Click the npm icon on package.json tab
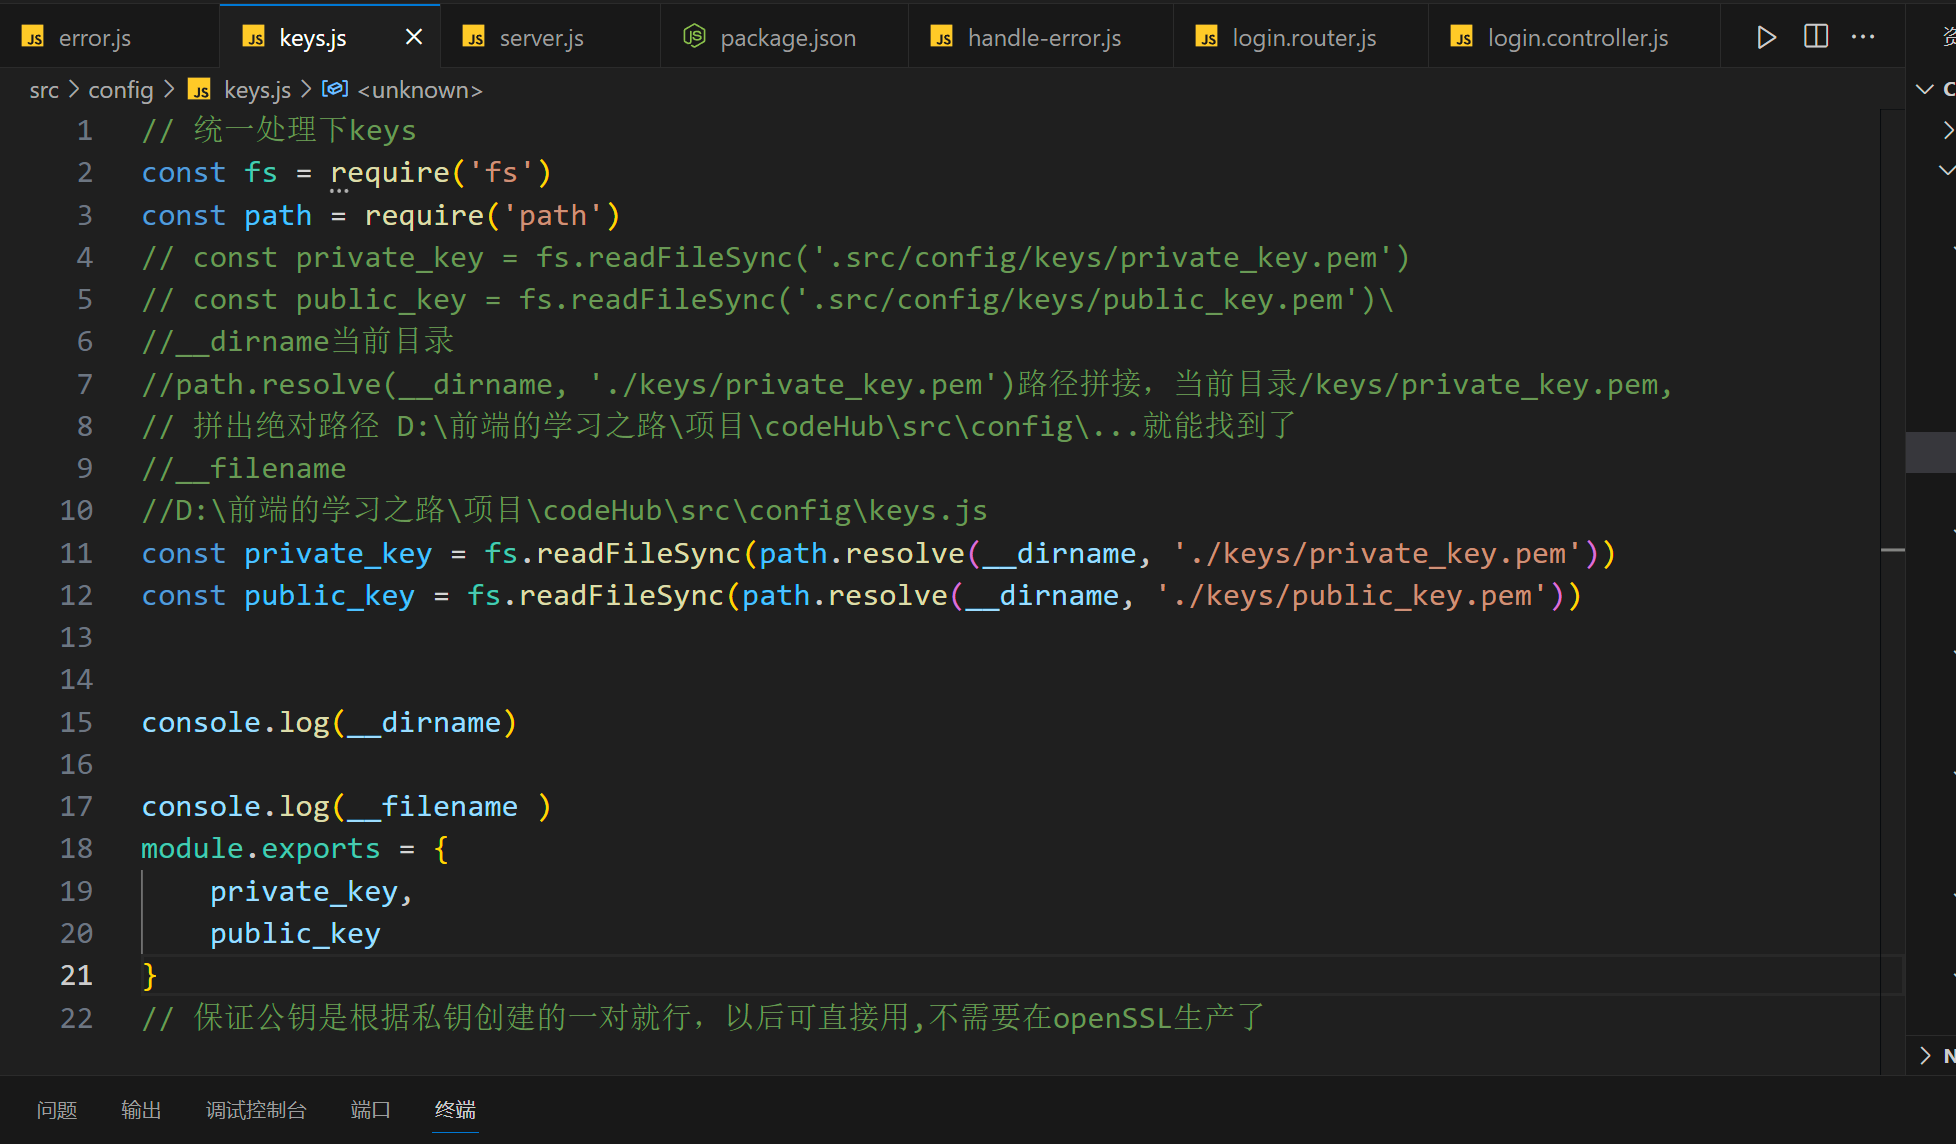The image size is (1956, 1144). [x=693, y=36]
